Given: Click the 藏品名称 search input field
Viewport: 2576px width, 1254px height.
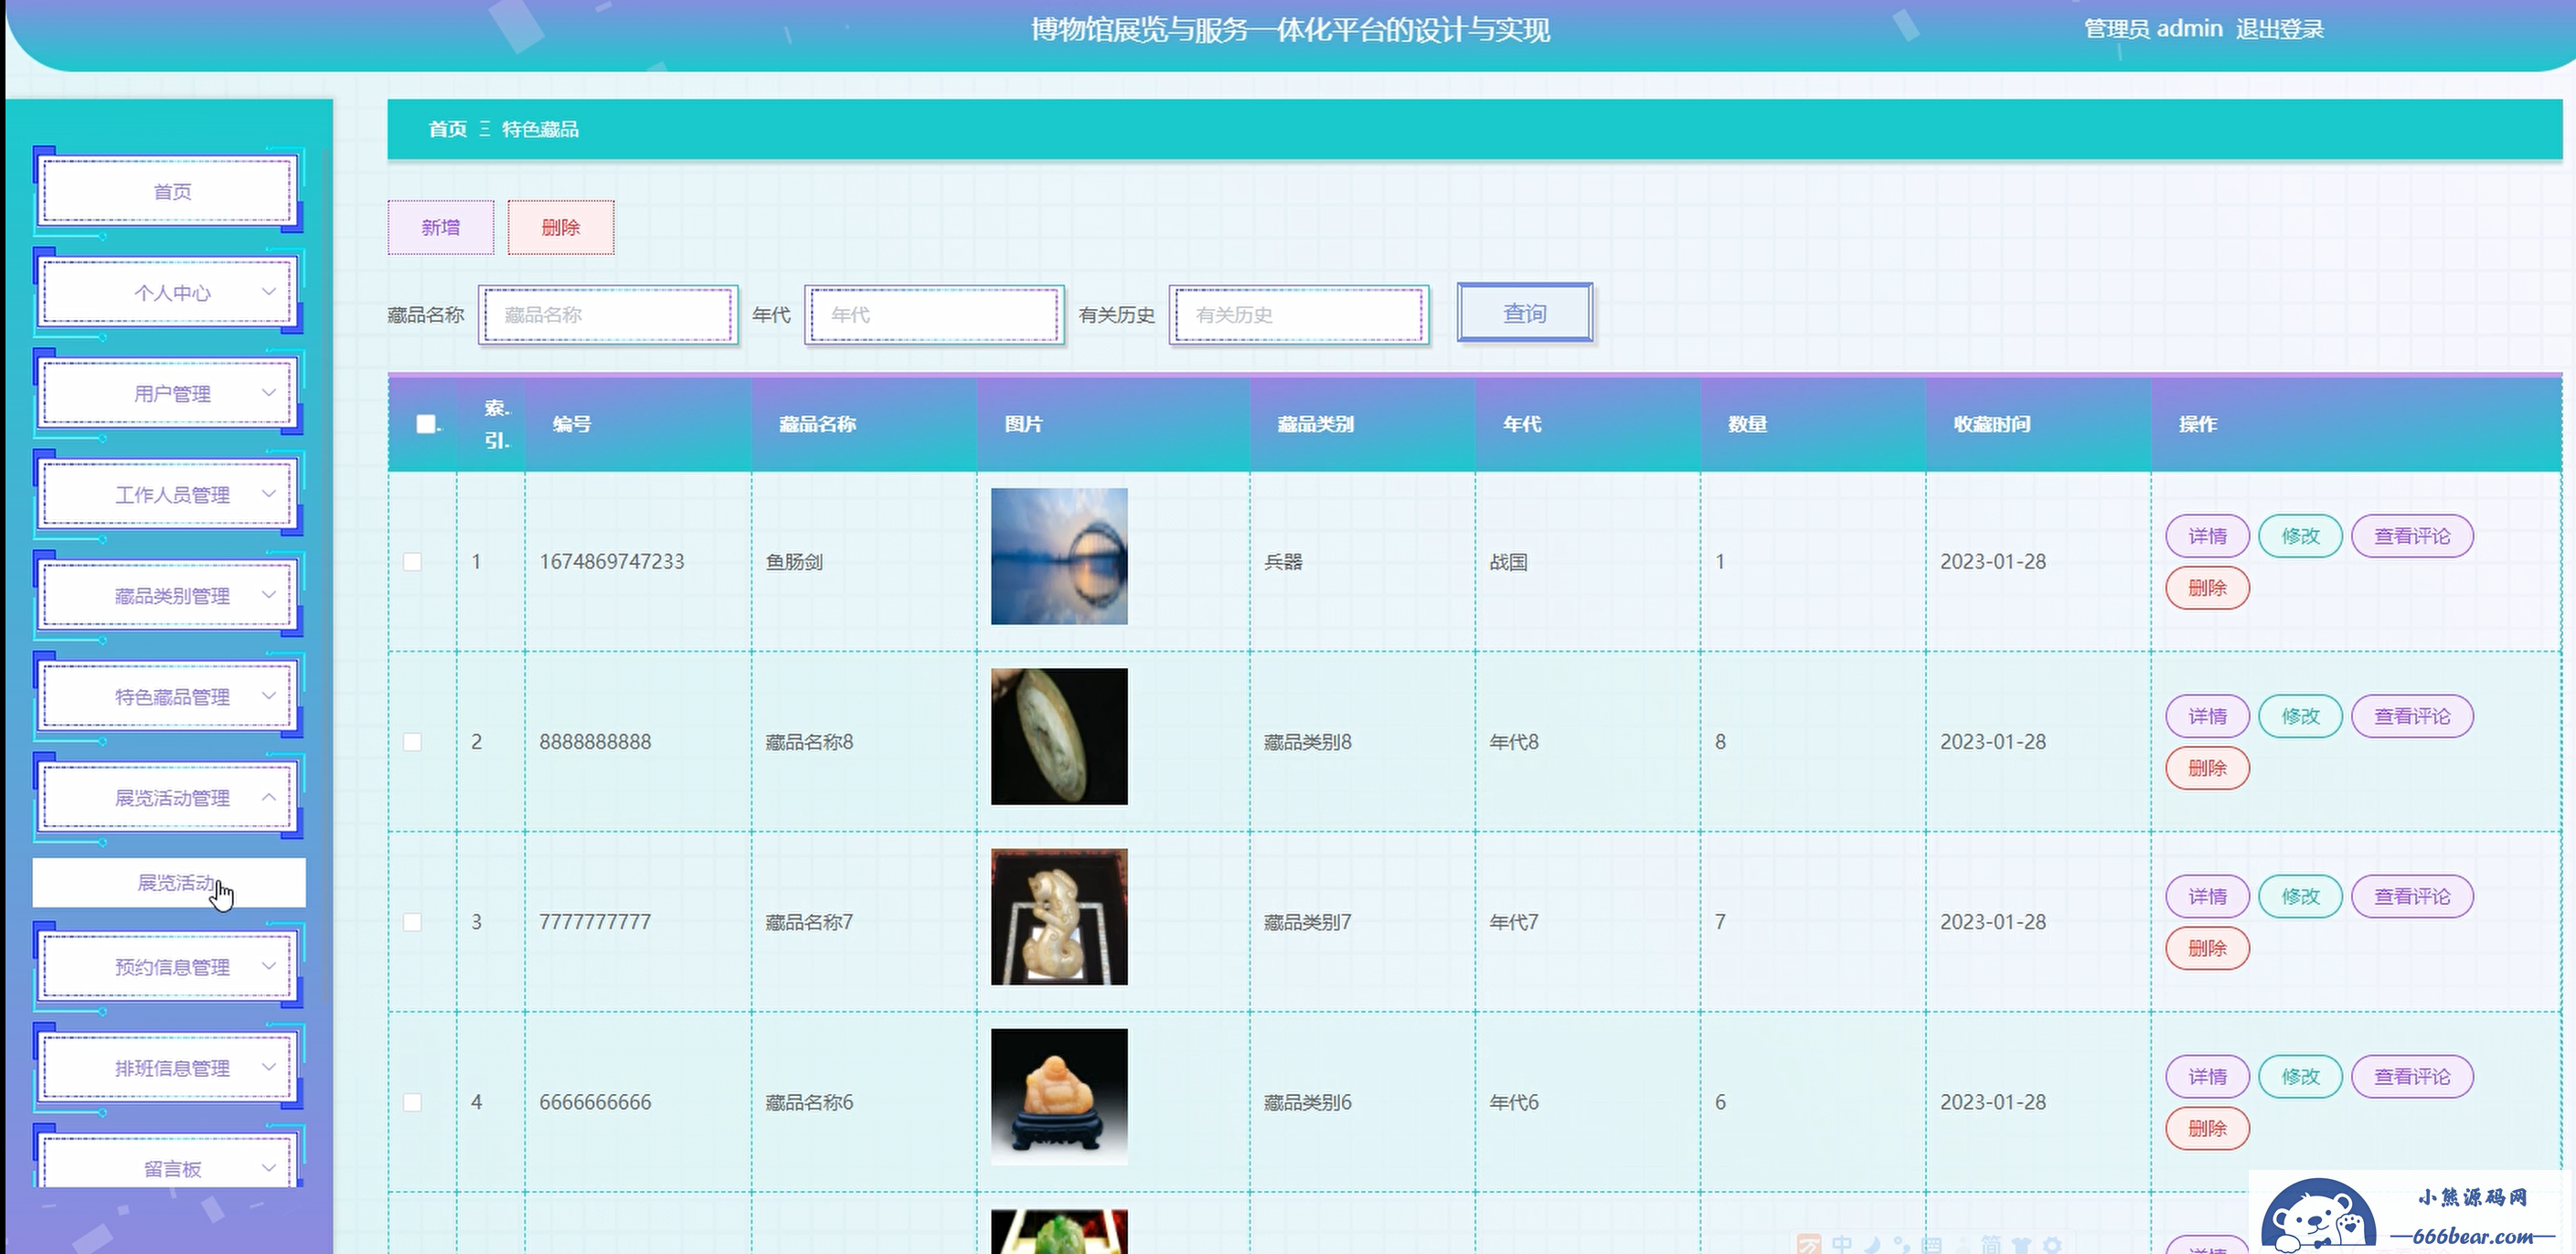Looking at the screenshot, I should pos(608,315).
